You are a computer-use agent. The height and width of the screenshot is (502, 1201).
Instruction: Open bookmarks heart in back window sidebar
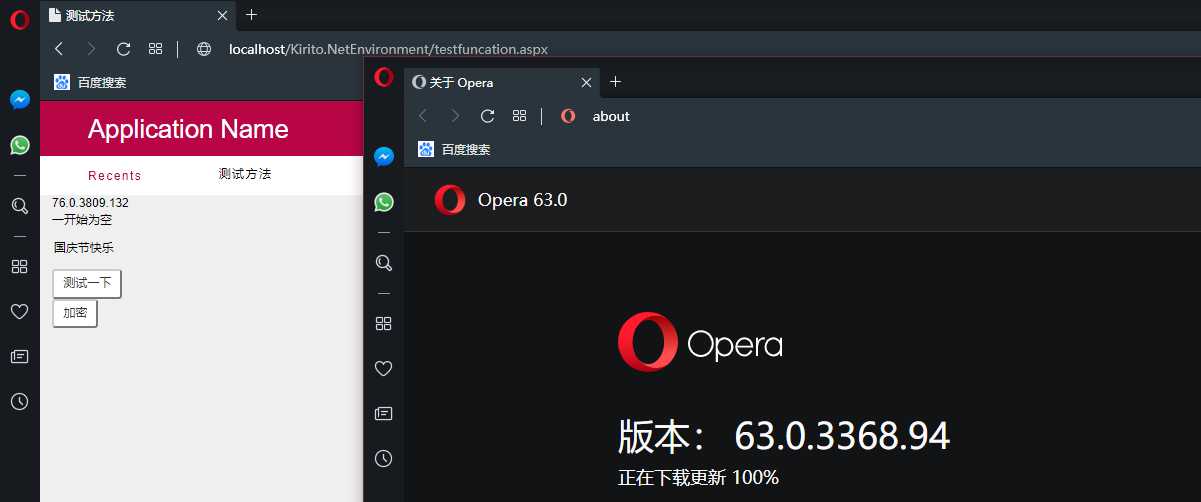[x=19, y=311]
